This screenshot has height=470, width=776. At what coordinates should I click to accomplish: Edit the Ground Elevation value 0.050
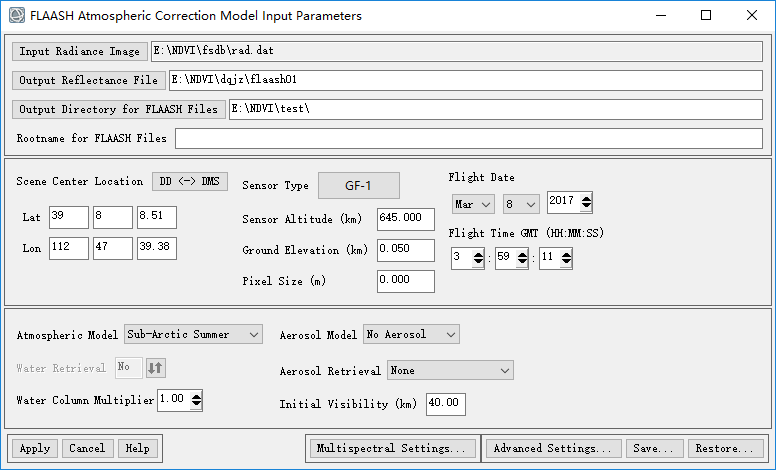(406, 250)
